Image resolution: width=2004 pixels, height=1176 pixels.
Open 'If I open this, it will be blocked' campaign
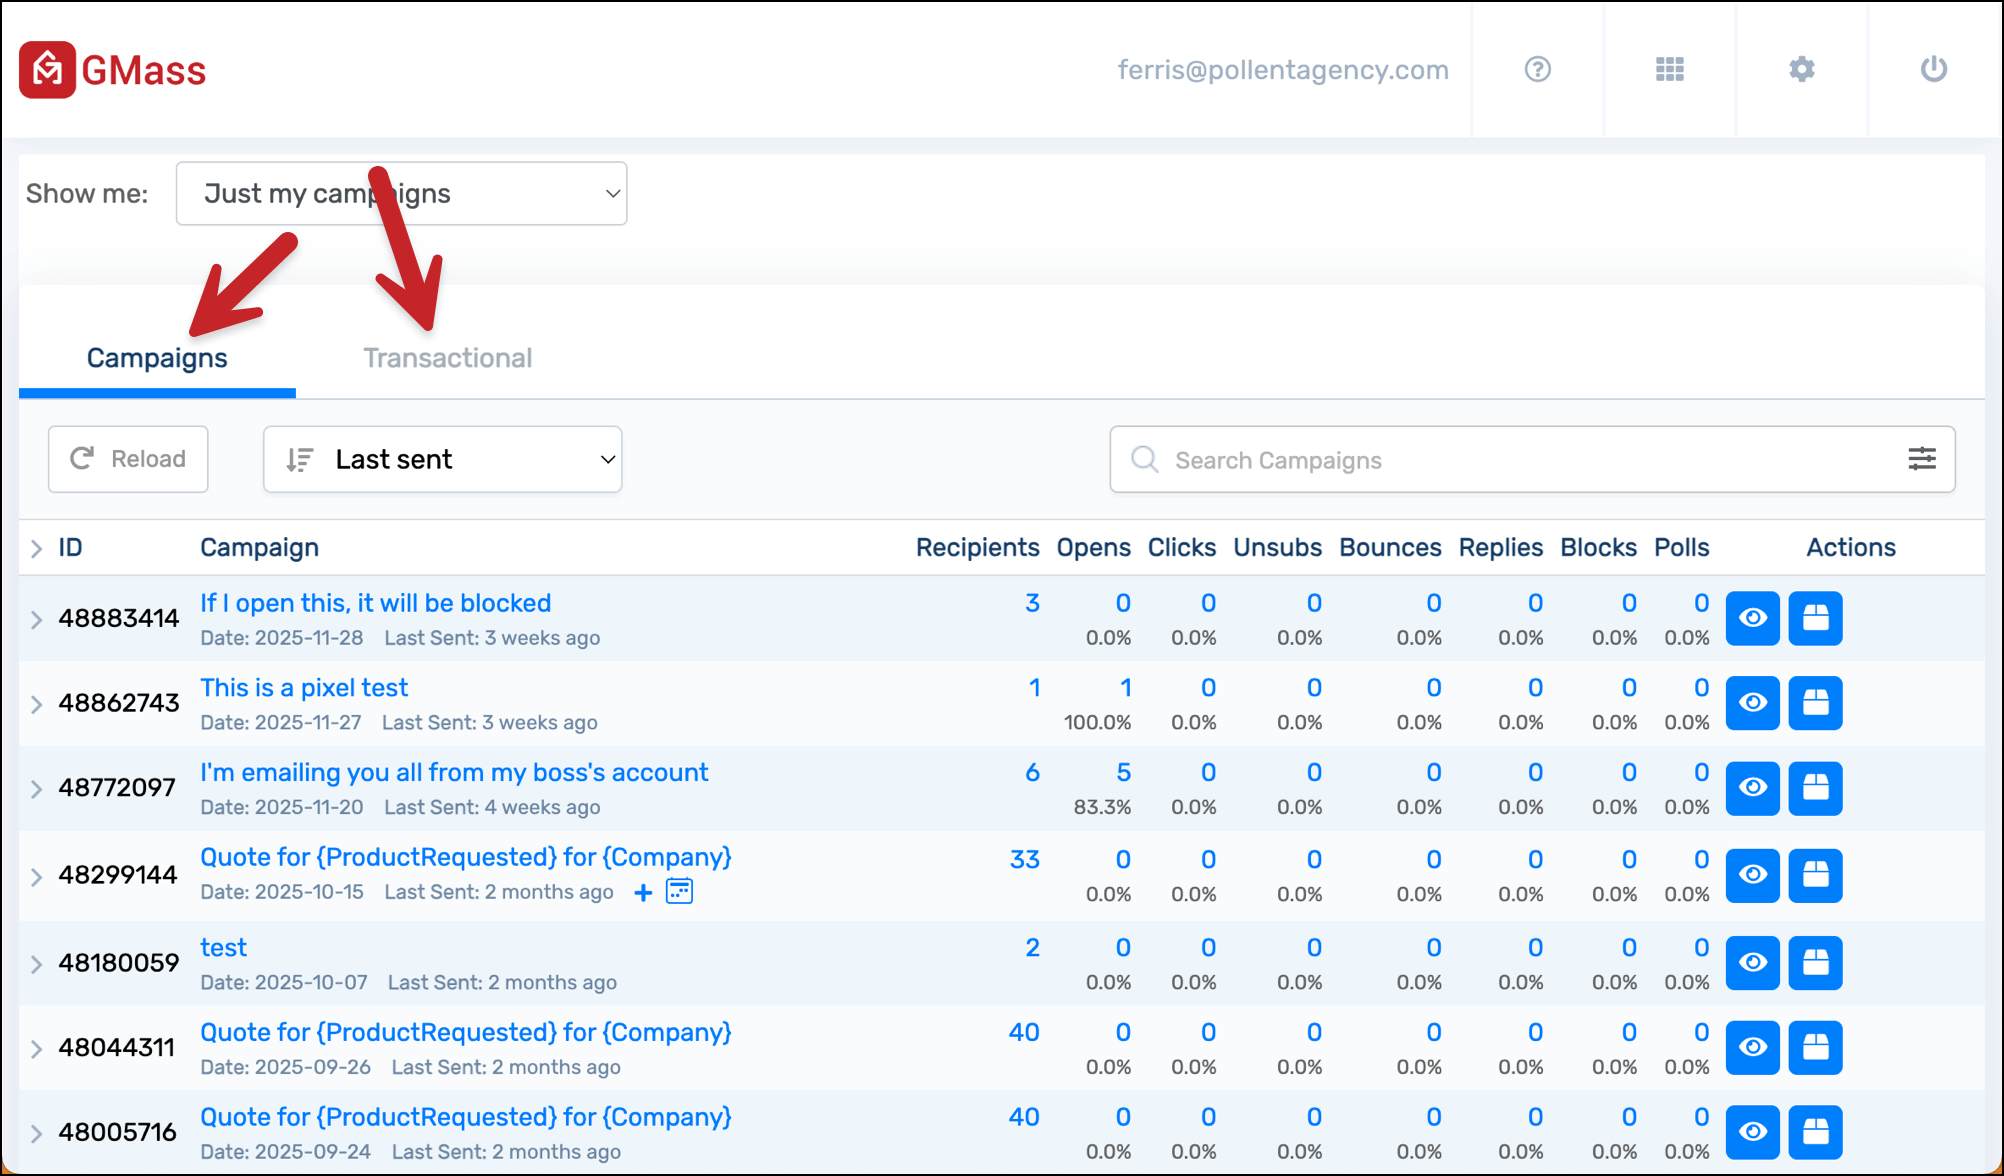[375, 603]
